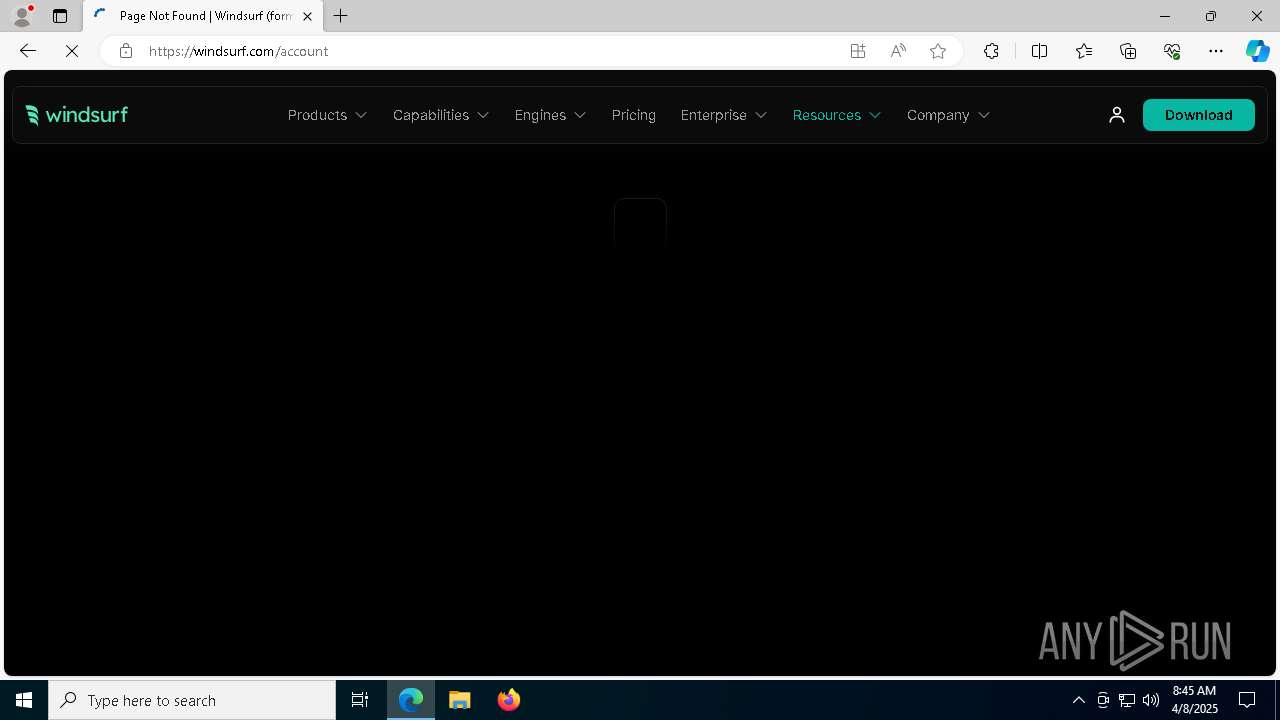
Task: Open the app available icon in address bar
Action: pos(858,51)
